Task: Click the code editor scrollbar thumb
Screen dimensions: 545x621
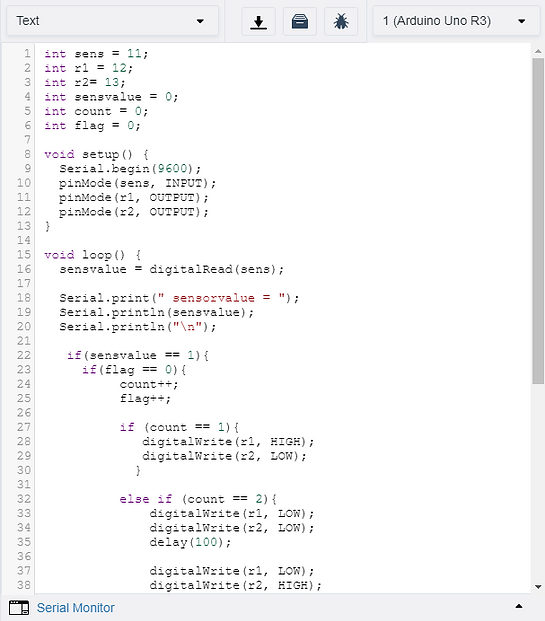Action: [x=538, y=221]
